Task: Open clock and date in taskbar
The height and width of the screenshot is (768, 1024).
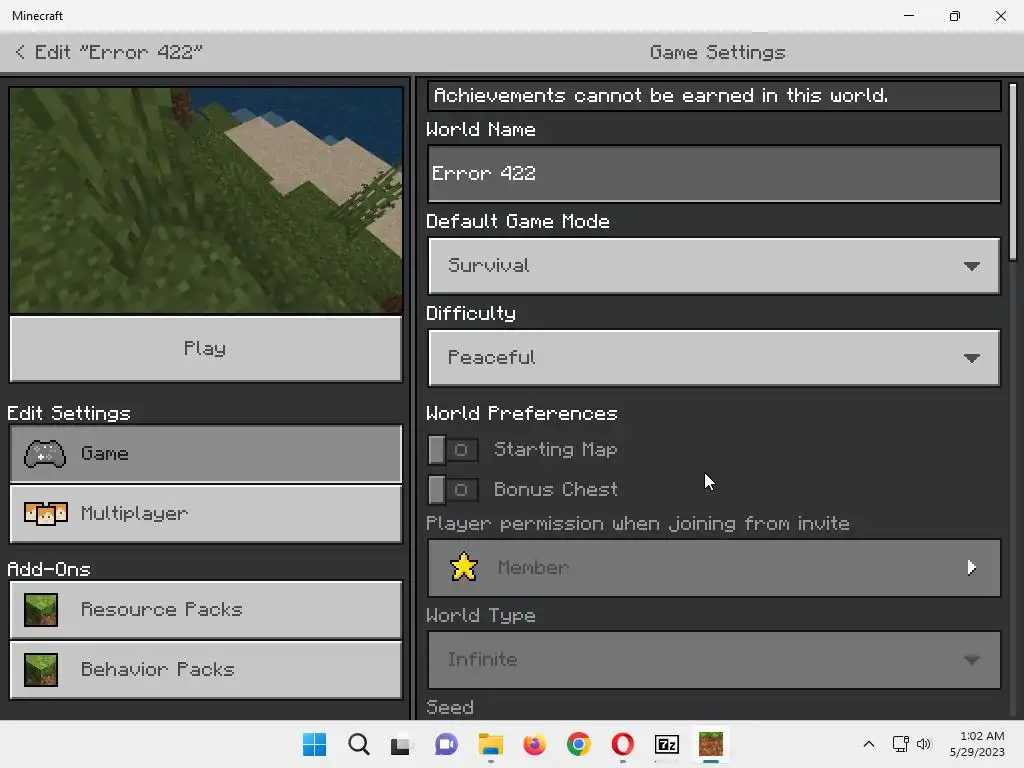Action: (977, 744)
